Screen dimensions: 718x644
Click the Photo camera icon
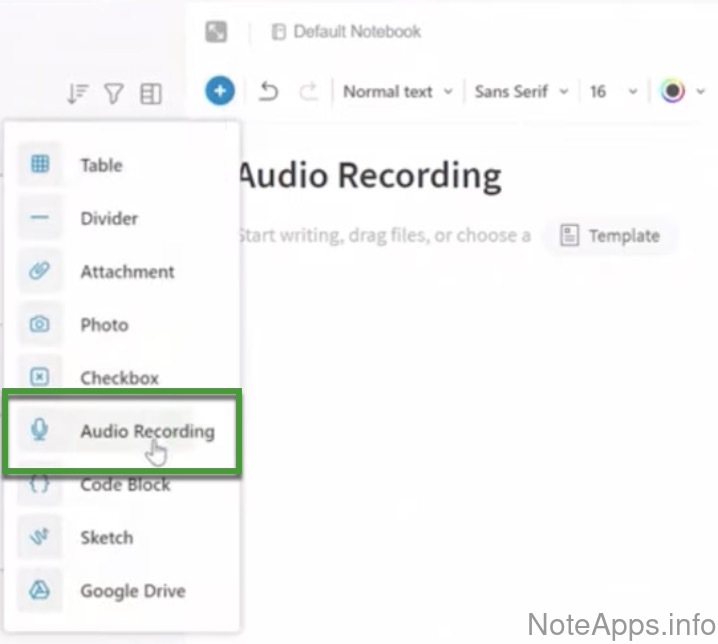[40, 324]
